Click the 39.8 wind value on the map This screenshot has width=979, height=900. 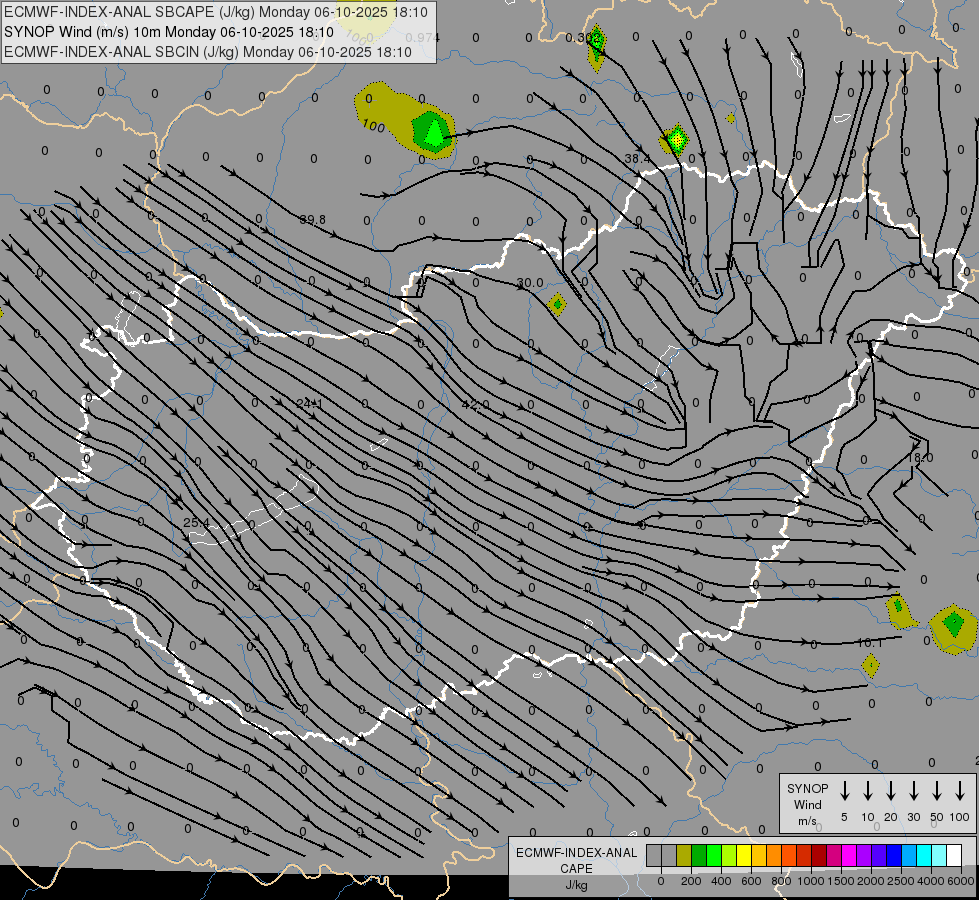click(313, 220)
